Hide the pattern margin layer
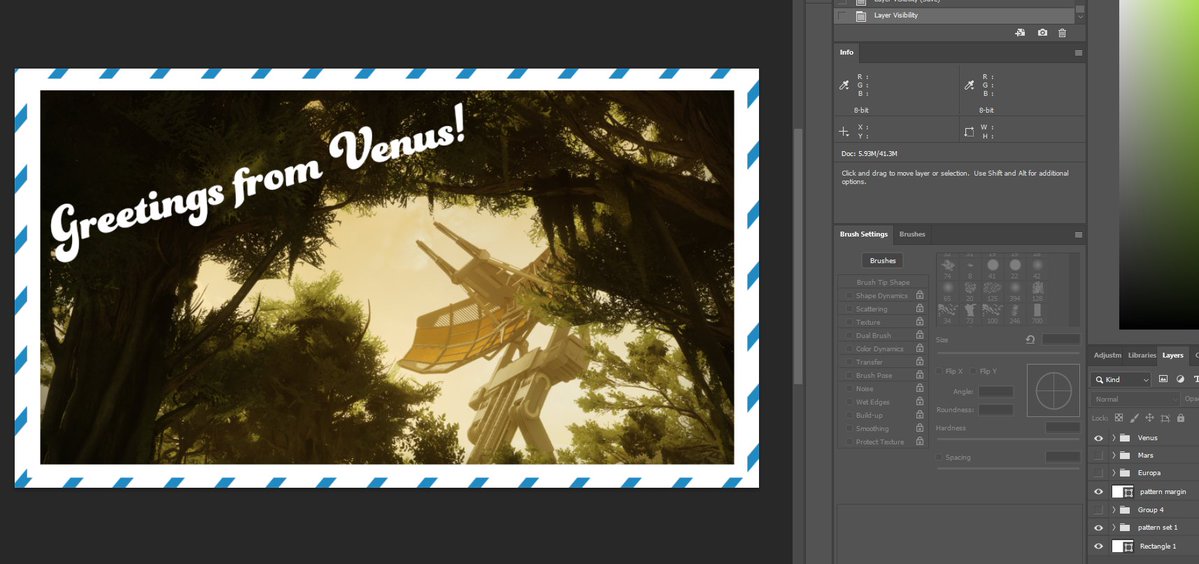The height and width of the screenshot is (564, 1199). (x=1099, y=492)
